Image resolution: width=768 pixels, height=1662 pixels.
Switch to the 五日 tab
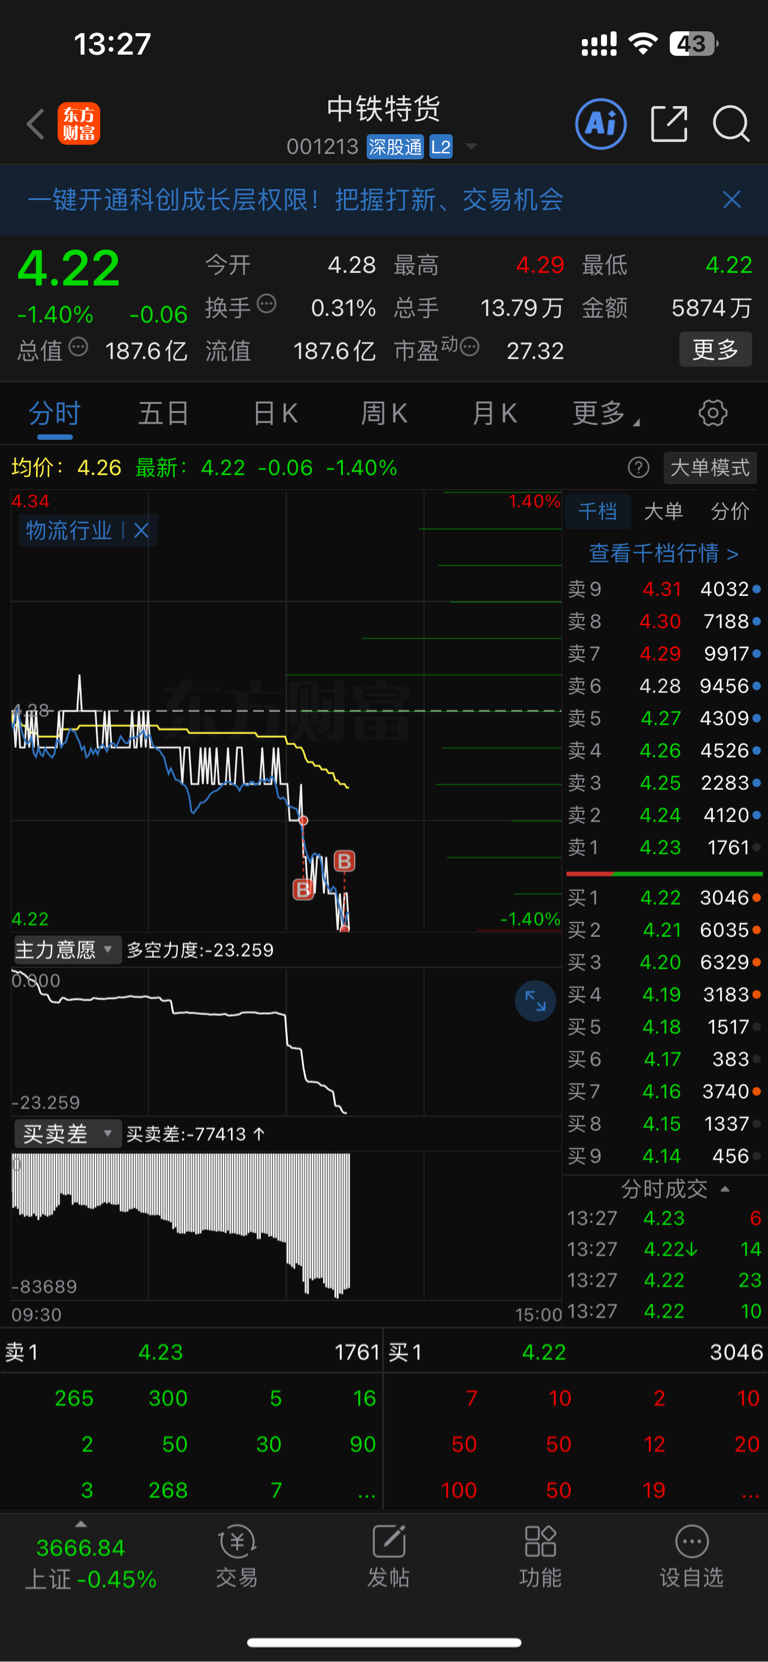pos(163,413)
